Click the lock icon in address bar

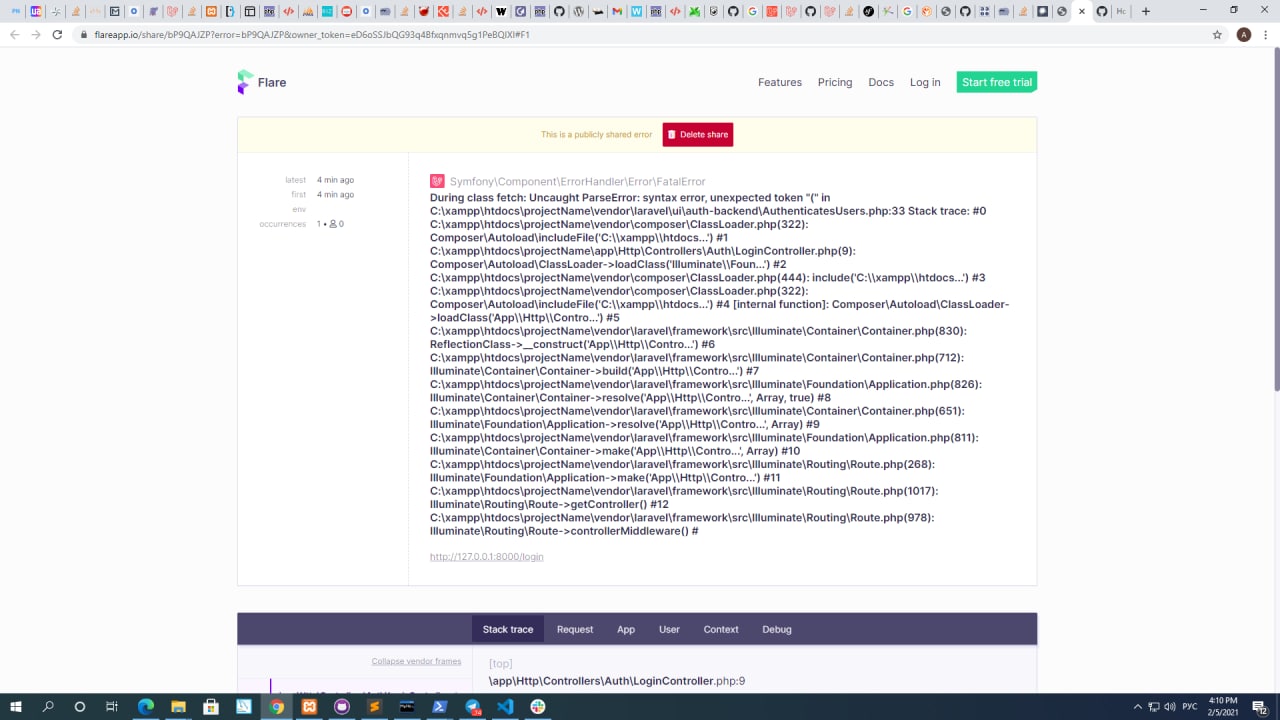[x=85, y=34]
